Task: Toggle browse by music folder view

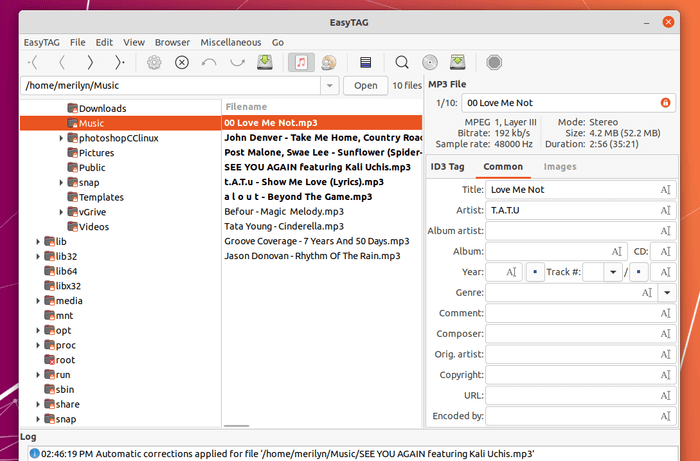Action: [301, 62]
